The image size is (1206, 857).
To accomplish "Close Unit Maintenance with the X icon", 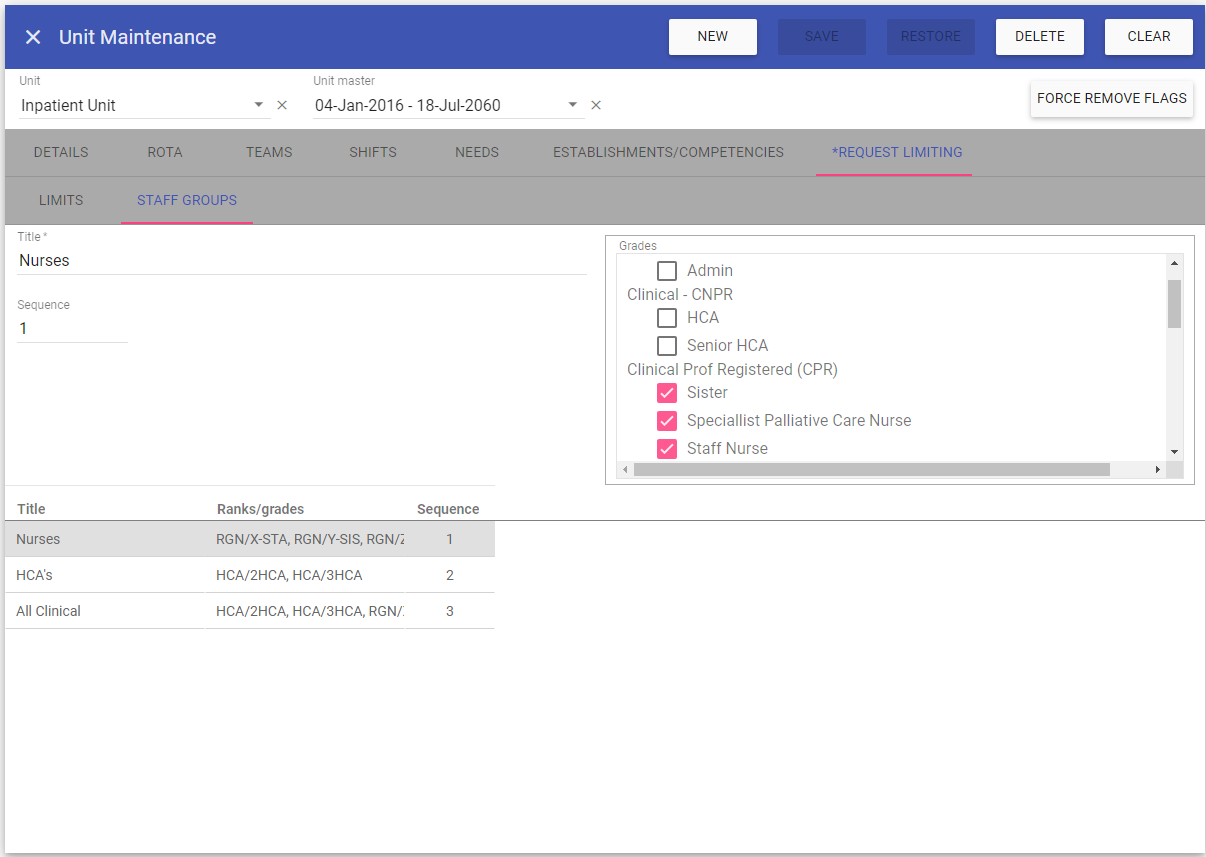I will coord(33,37).
